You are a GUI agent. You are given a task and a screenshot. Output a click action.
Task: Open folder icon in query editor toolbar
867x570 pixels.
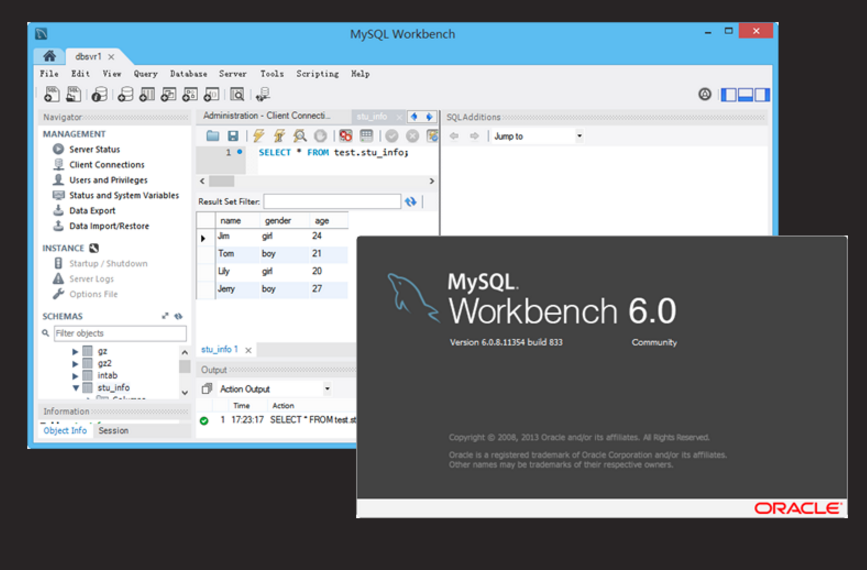coord(212,135)
